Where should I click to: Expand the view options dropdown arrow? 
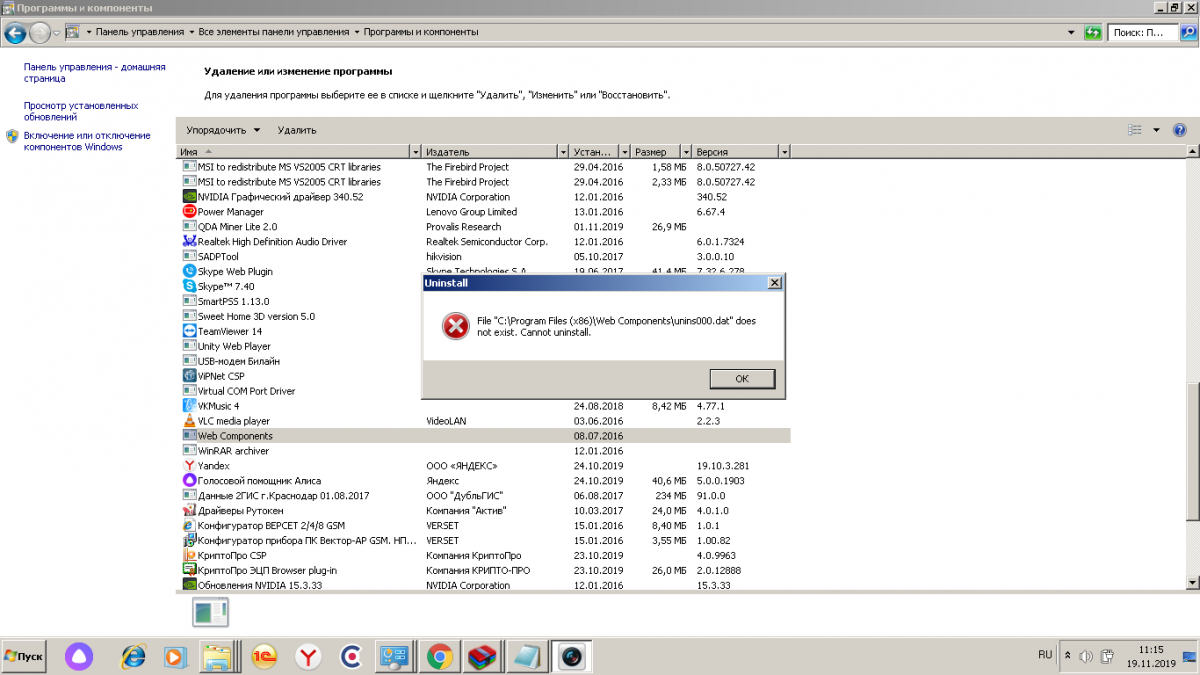coord(1156,130)
